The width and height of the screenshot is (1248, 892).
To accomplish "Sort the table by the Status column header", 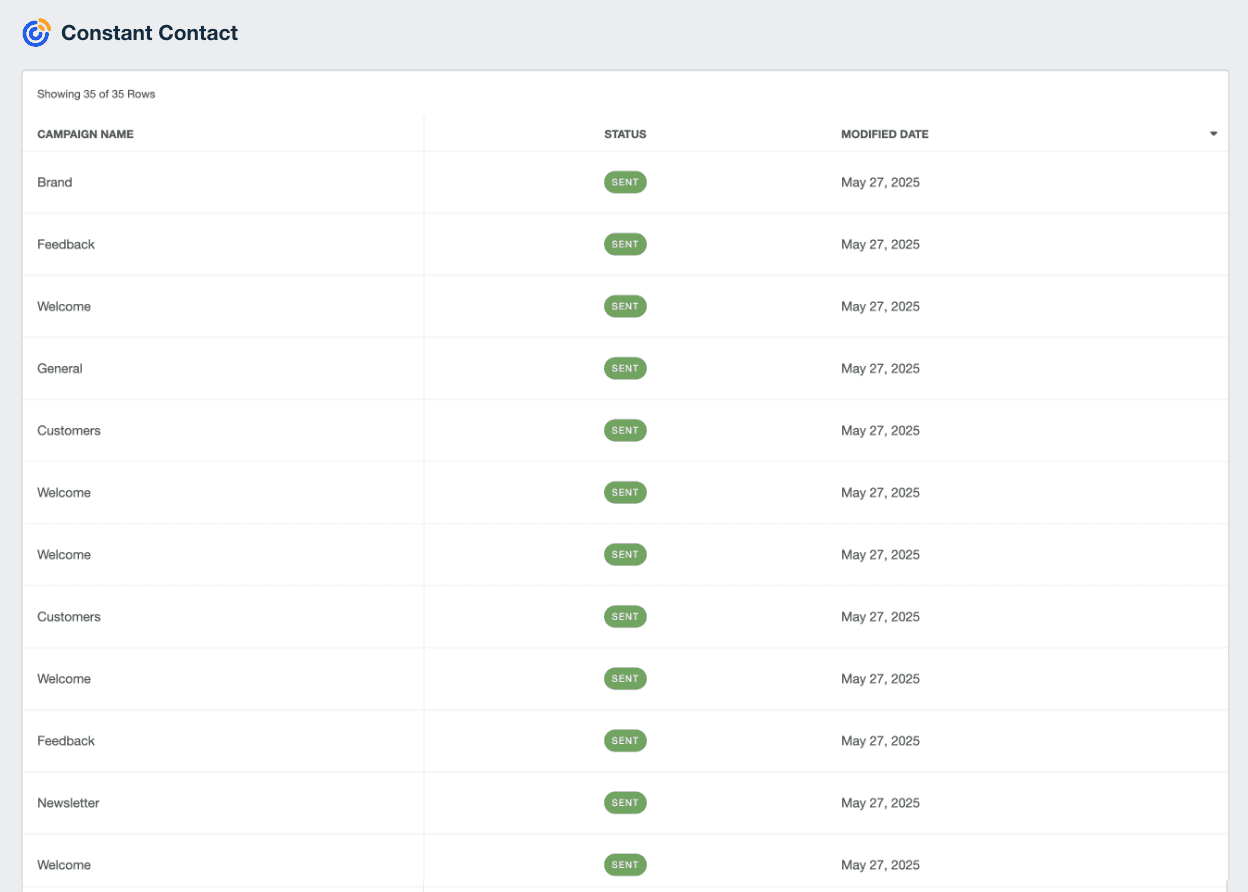I will click(x=624, y=134).
